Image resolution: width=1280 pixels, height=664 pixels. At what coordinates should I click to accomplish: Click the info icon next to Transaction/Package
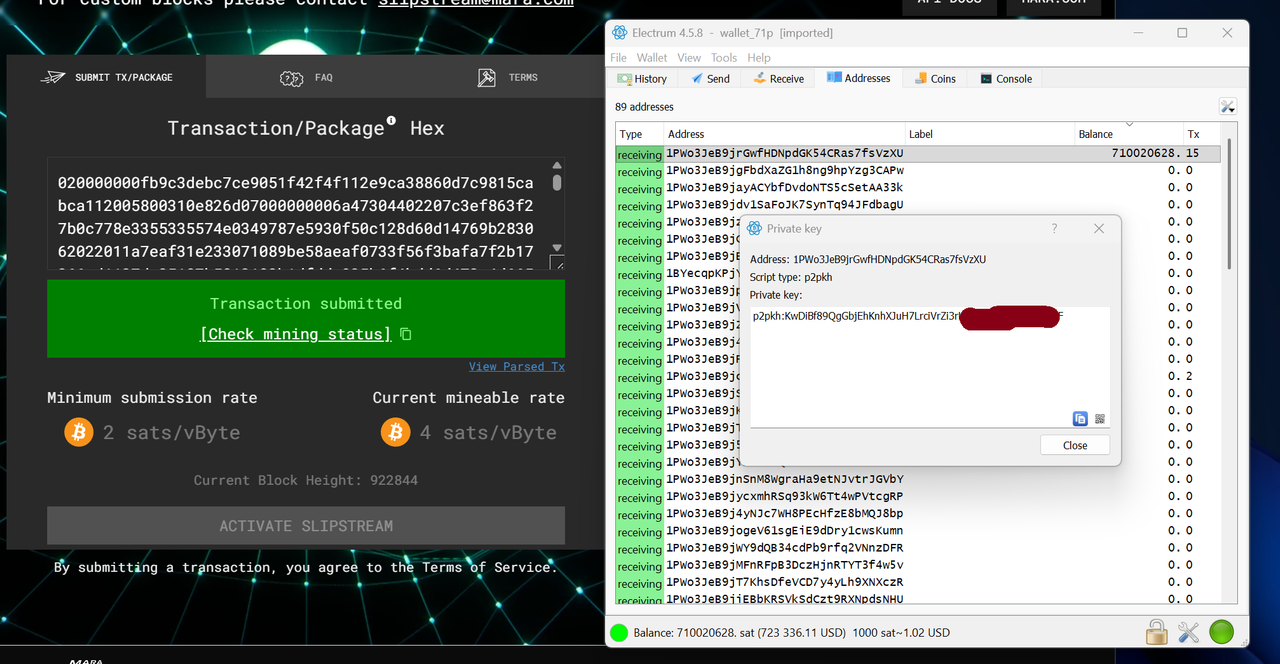click(391, 120)
